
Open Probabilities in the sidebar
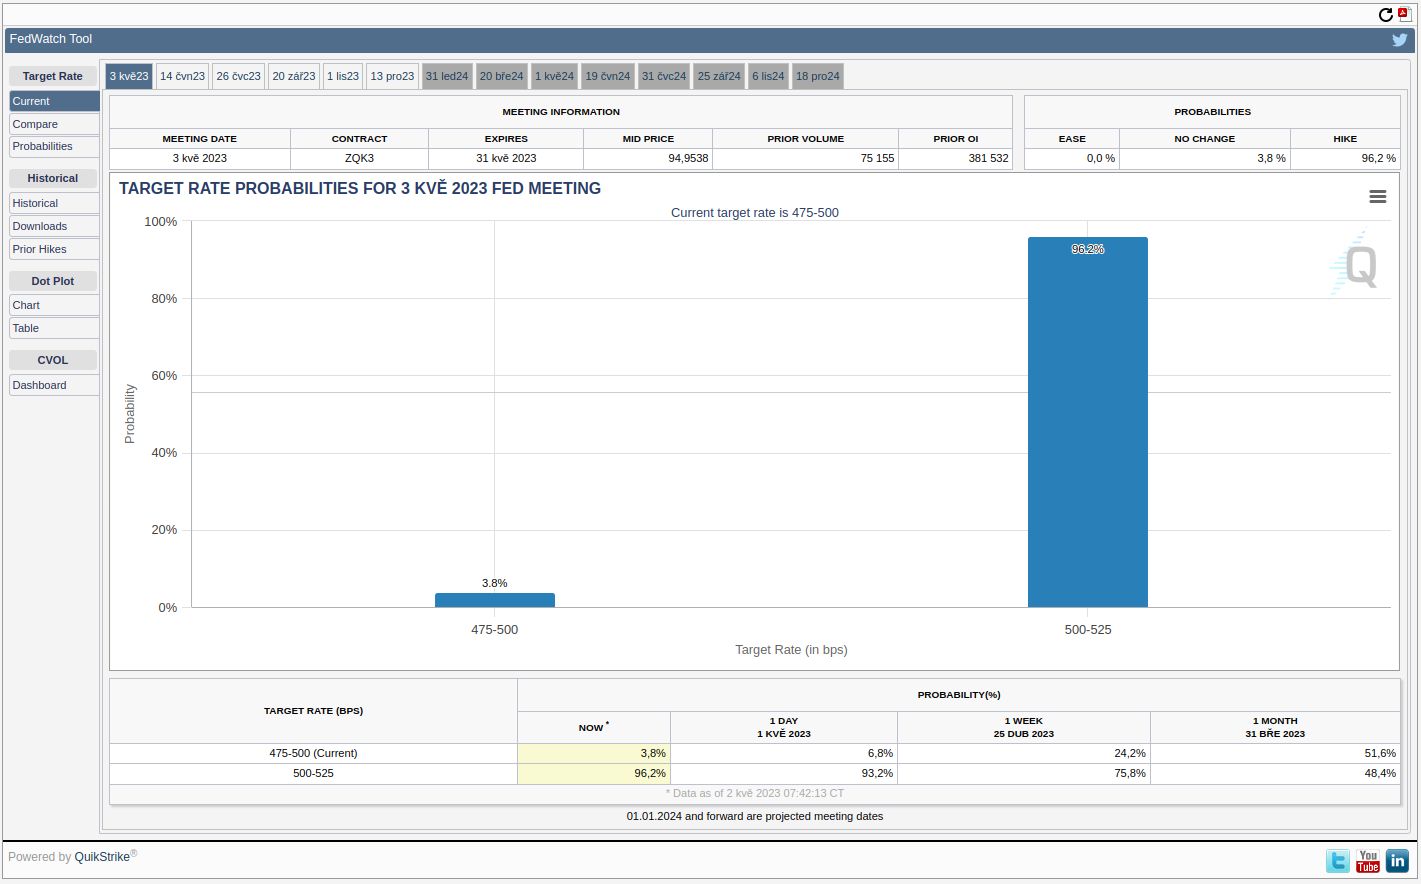(54, 146)
